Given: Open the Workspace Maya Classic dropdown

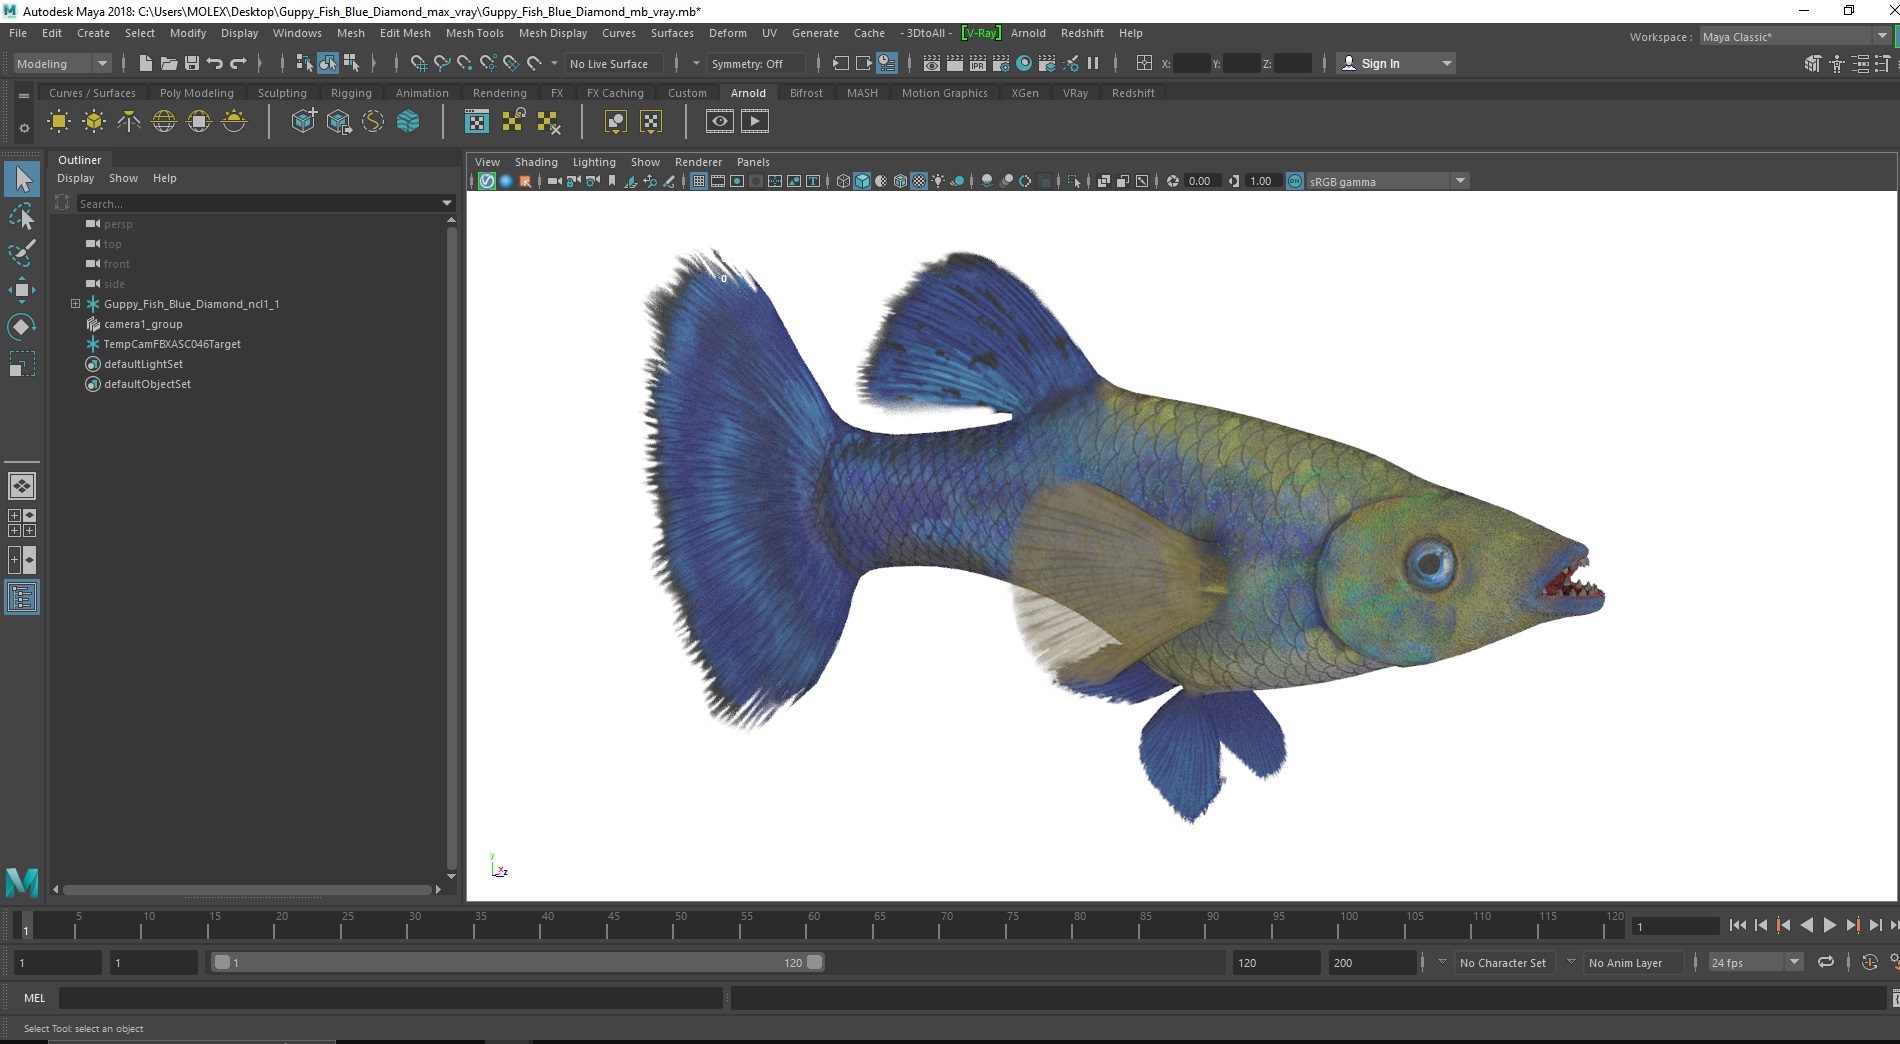Looking at the screenshot, I should [1795, 36].
